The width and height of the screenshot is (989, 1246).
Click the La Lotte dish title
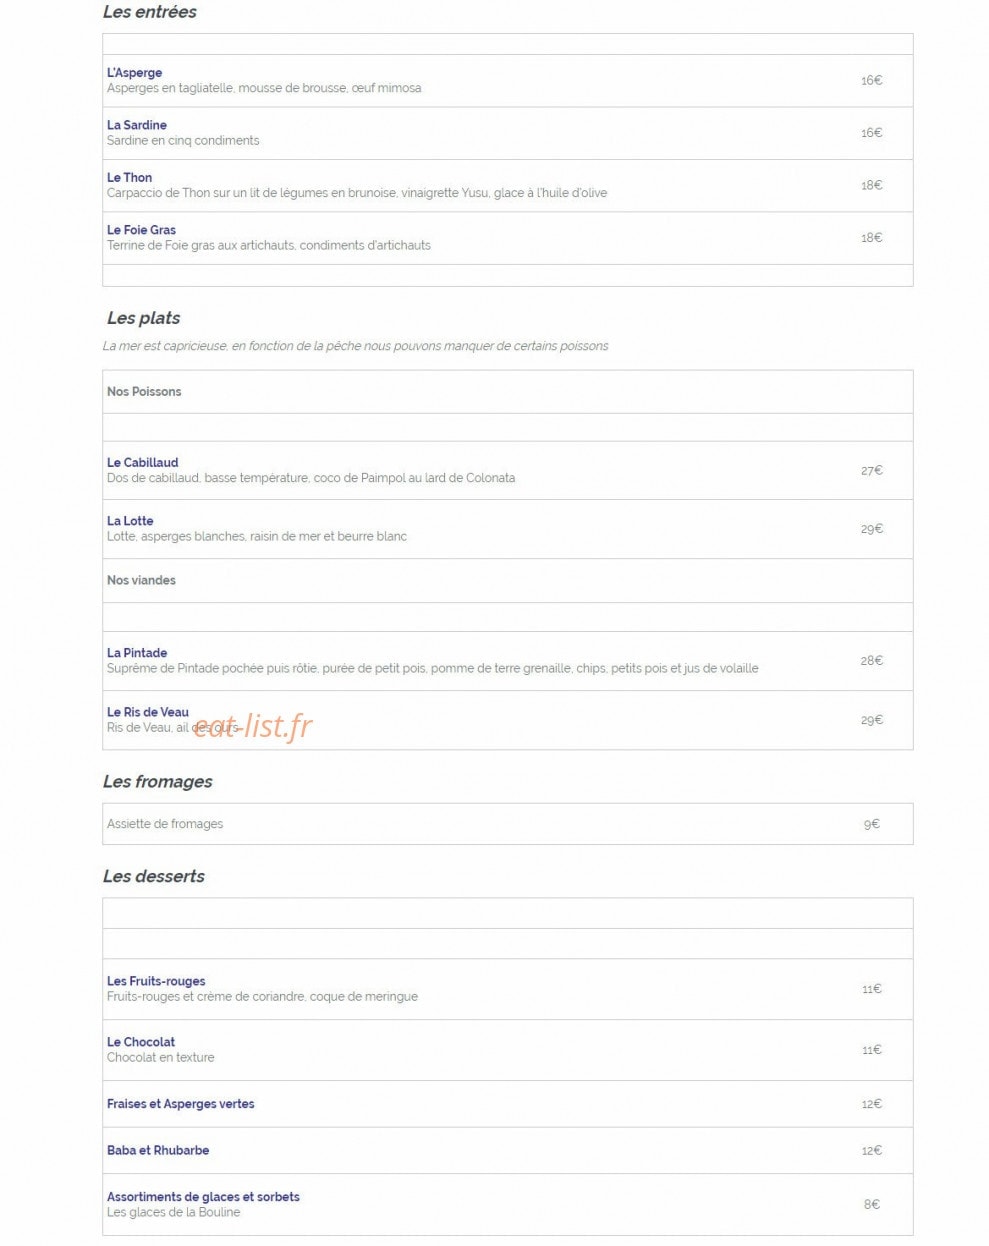[130, 521]
